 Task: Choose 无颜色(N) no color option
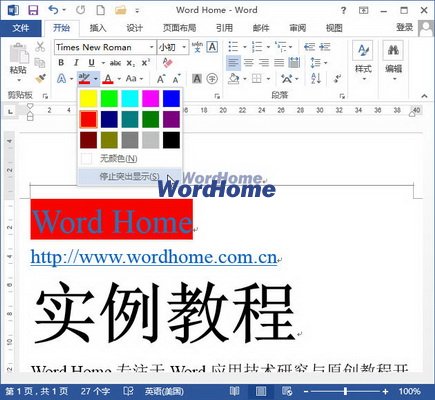click(x=130, y=158)
